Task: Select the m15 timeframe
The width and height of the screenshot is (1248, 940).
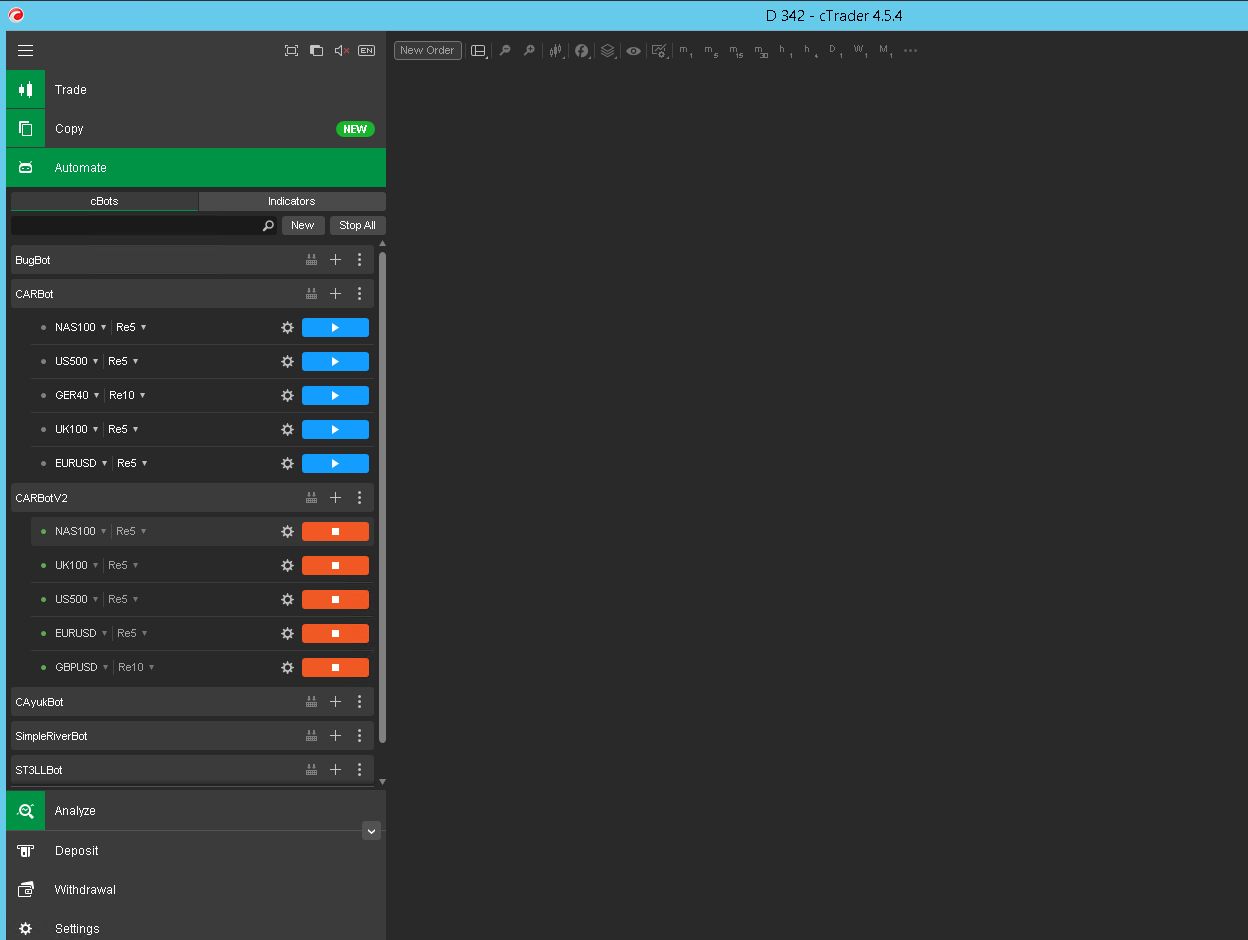Action: pyautogui.click(x=735, y=50)
